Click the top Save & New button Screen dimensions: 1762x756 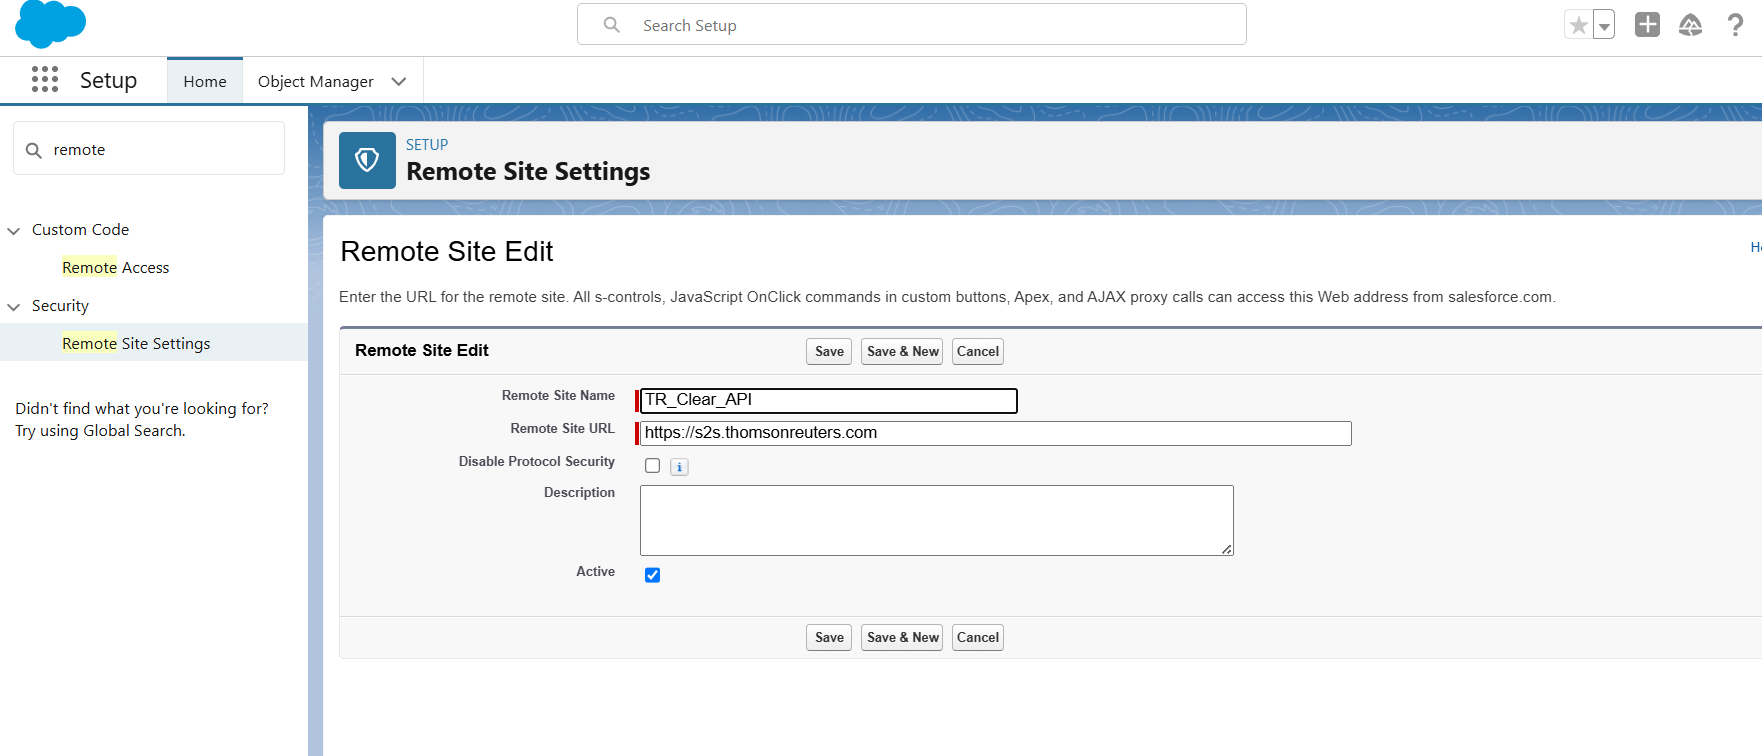point(902,351)
